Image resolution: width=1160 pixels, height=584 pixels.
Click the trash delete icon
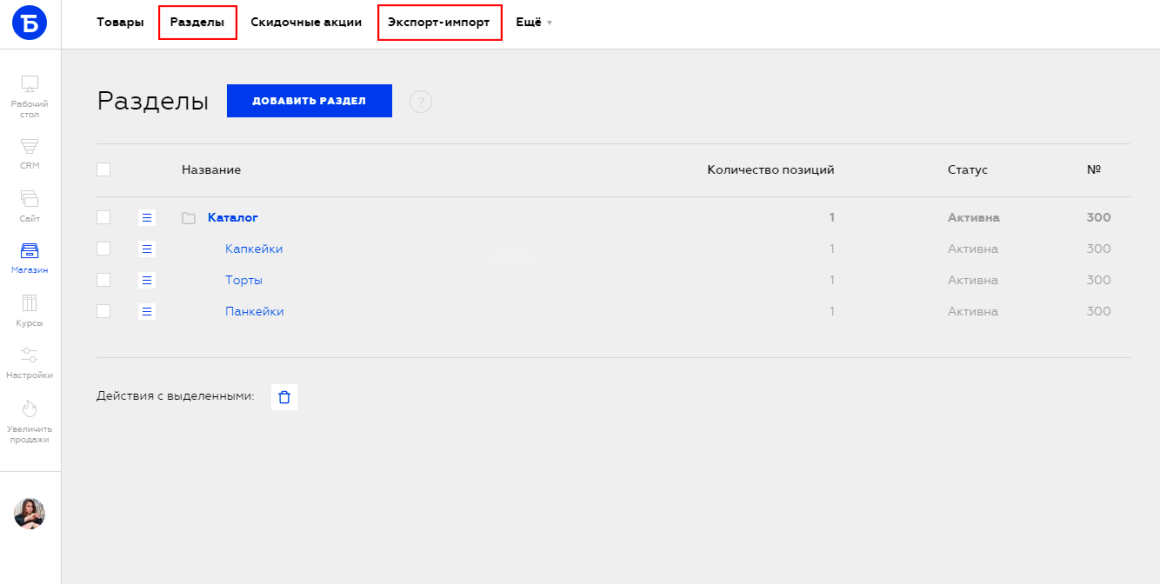pyautogui.click(x=284, y=397)
